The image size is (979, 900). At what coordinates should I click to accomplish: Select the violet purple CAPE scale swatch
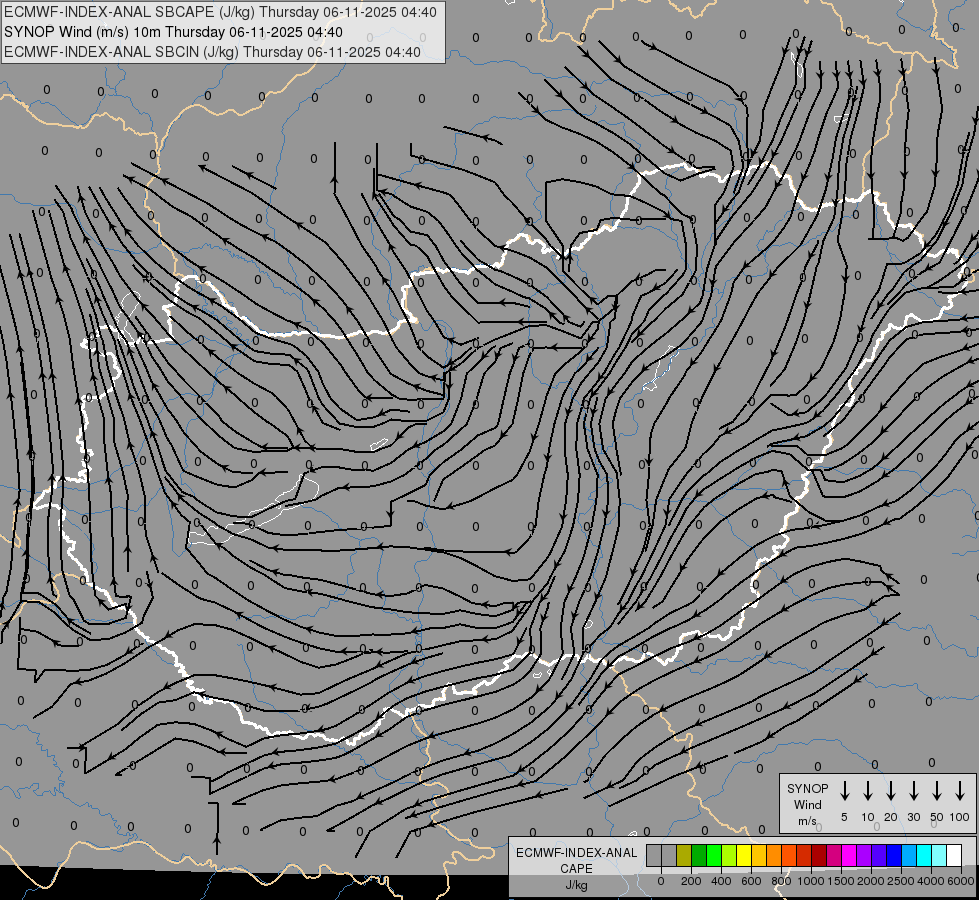[863, 855]
